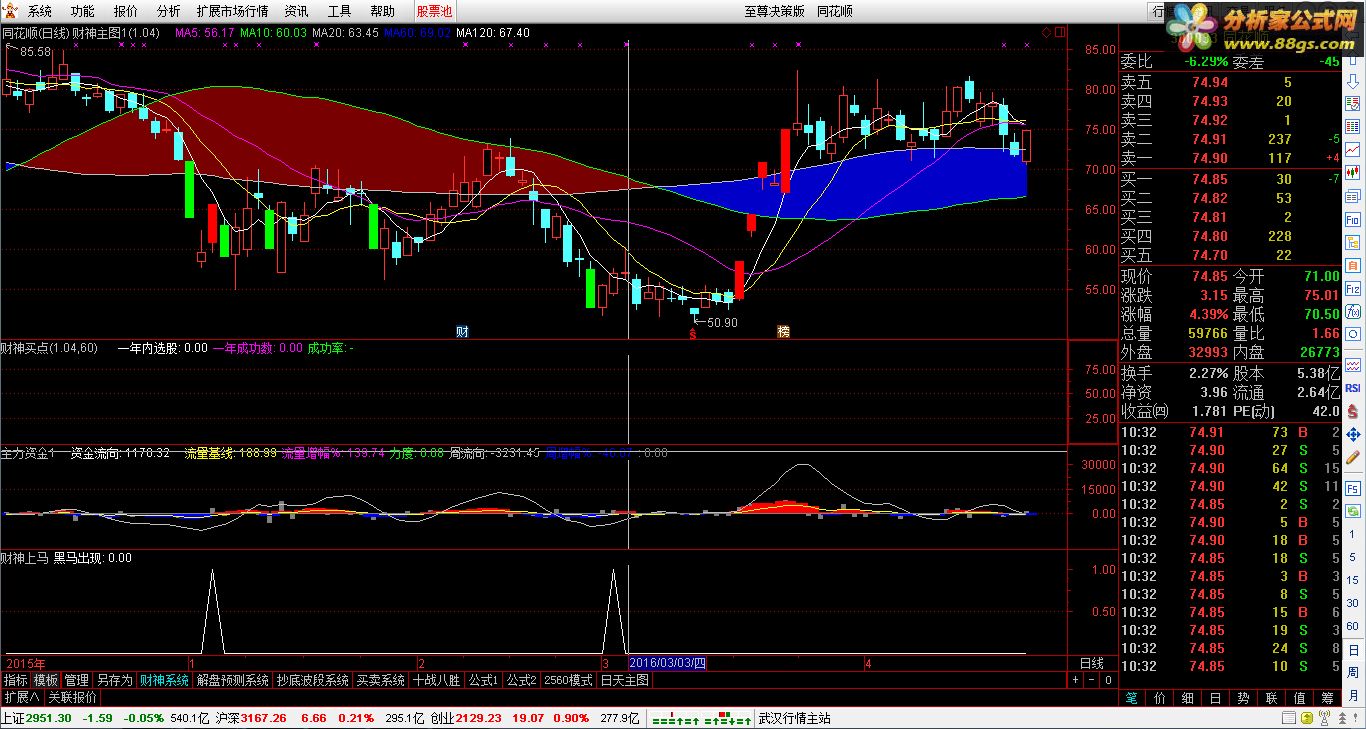Open the time-share line chart sidebar icon
Screen dimensions: 1366x729
1352,148
